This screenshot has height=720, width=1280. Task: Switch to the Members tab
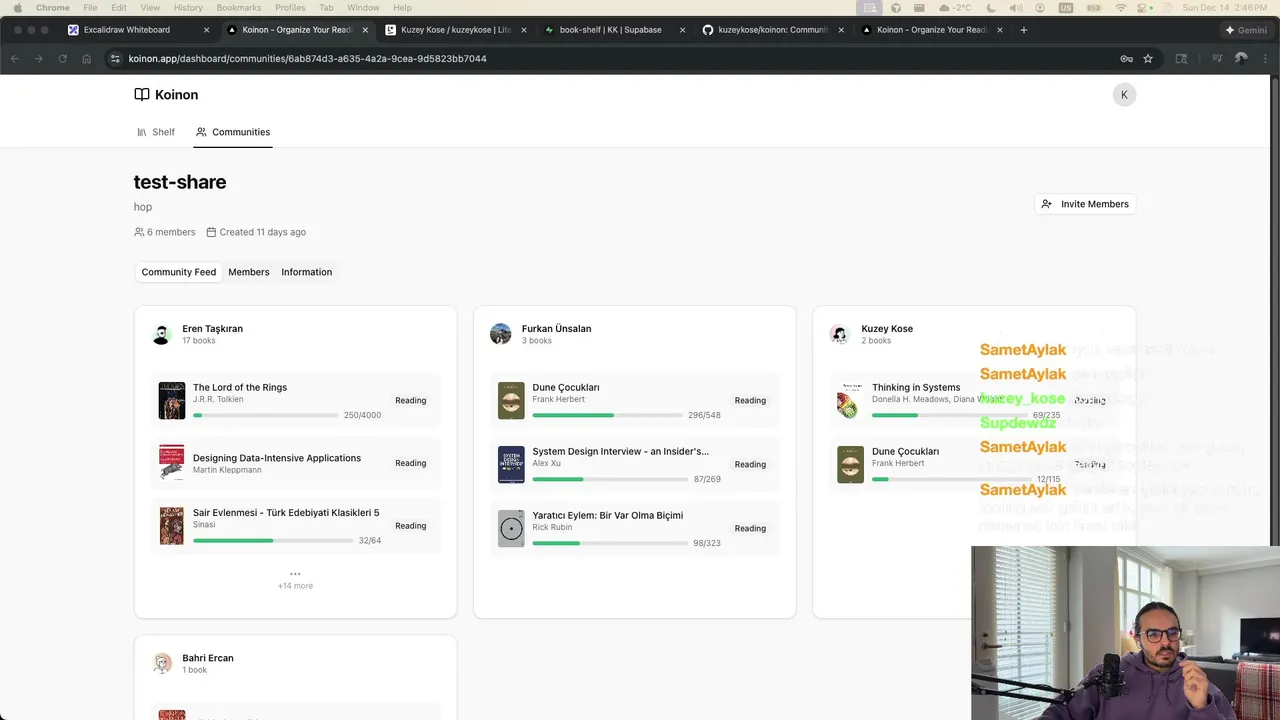click(x=249, y=272)
